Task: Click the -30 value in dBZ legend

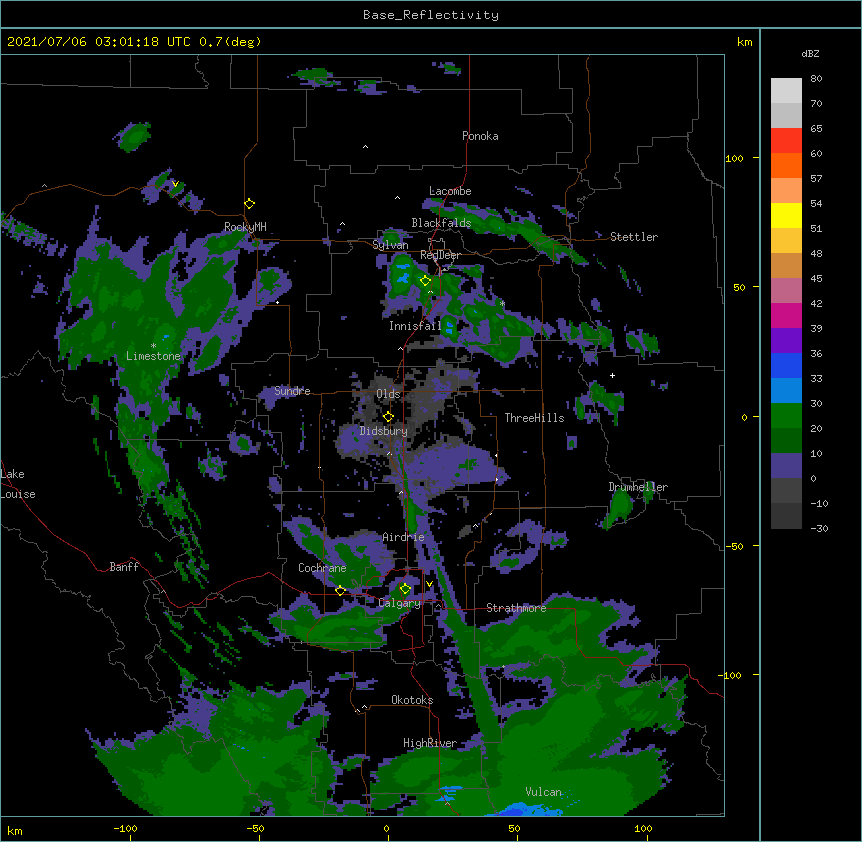Action: (819, 528)
